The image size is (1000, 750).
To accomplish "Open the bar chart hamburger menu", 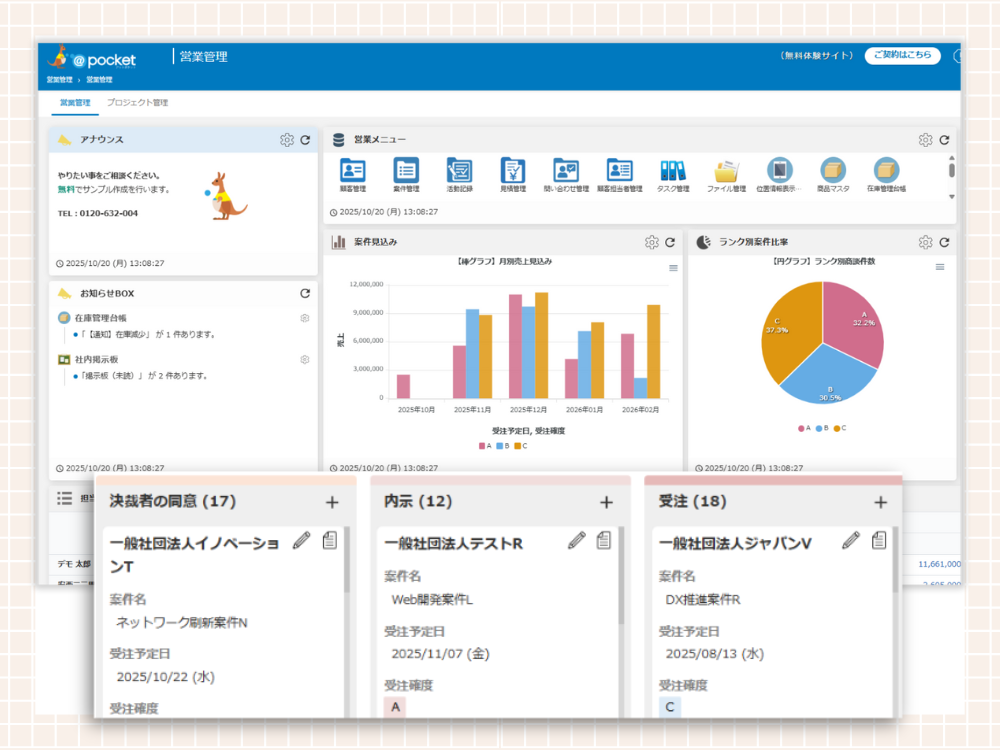I will (673, 267).
